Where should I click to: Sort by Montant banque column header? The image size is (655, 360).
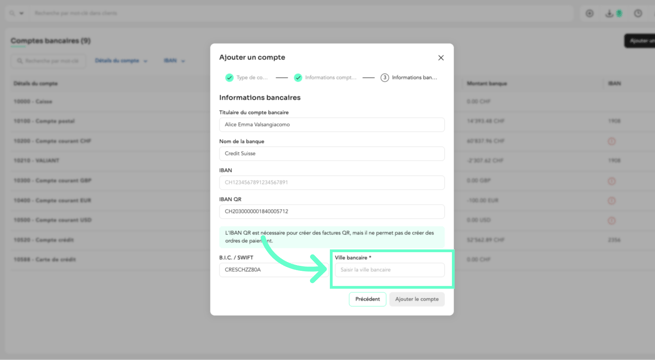[x=487, y=84]
